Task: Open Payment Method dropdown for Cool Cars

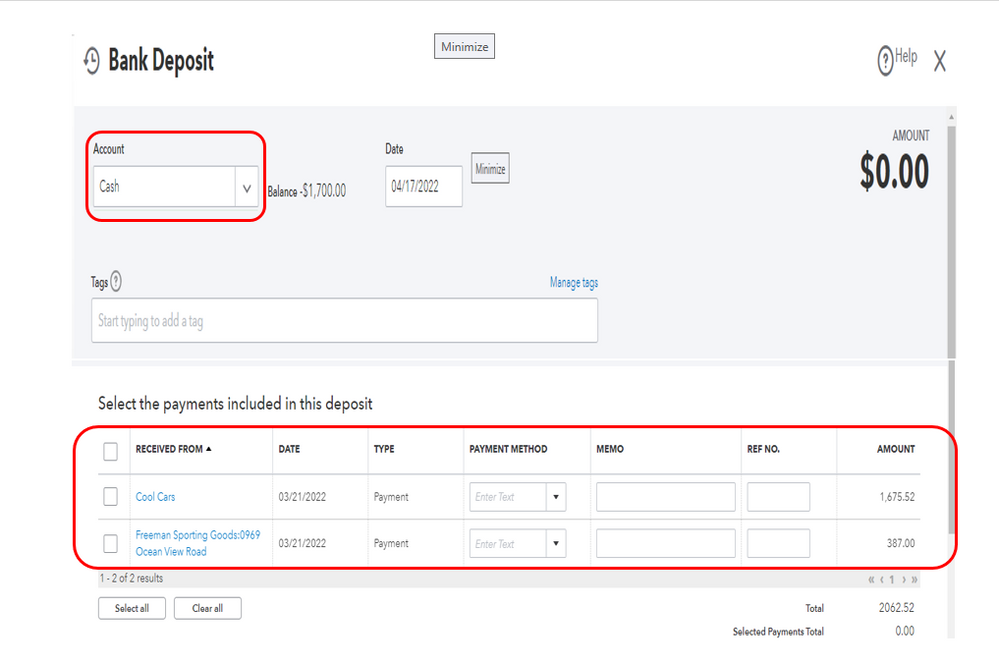Action: click(x=558, y=497)
